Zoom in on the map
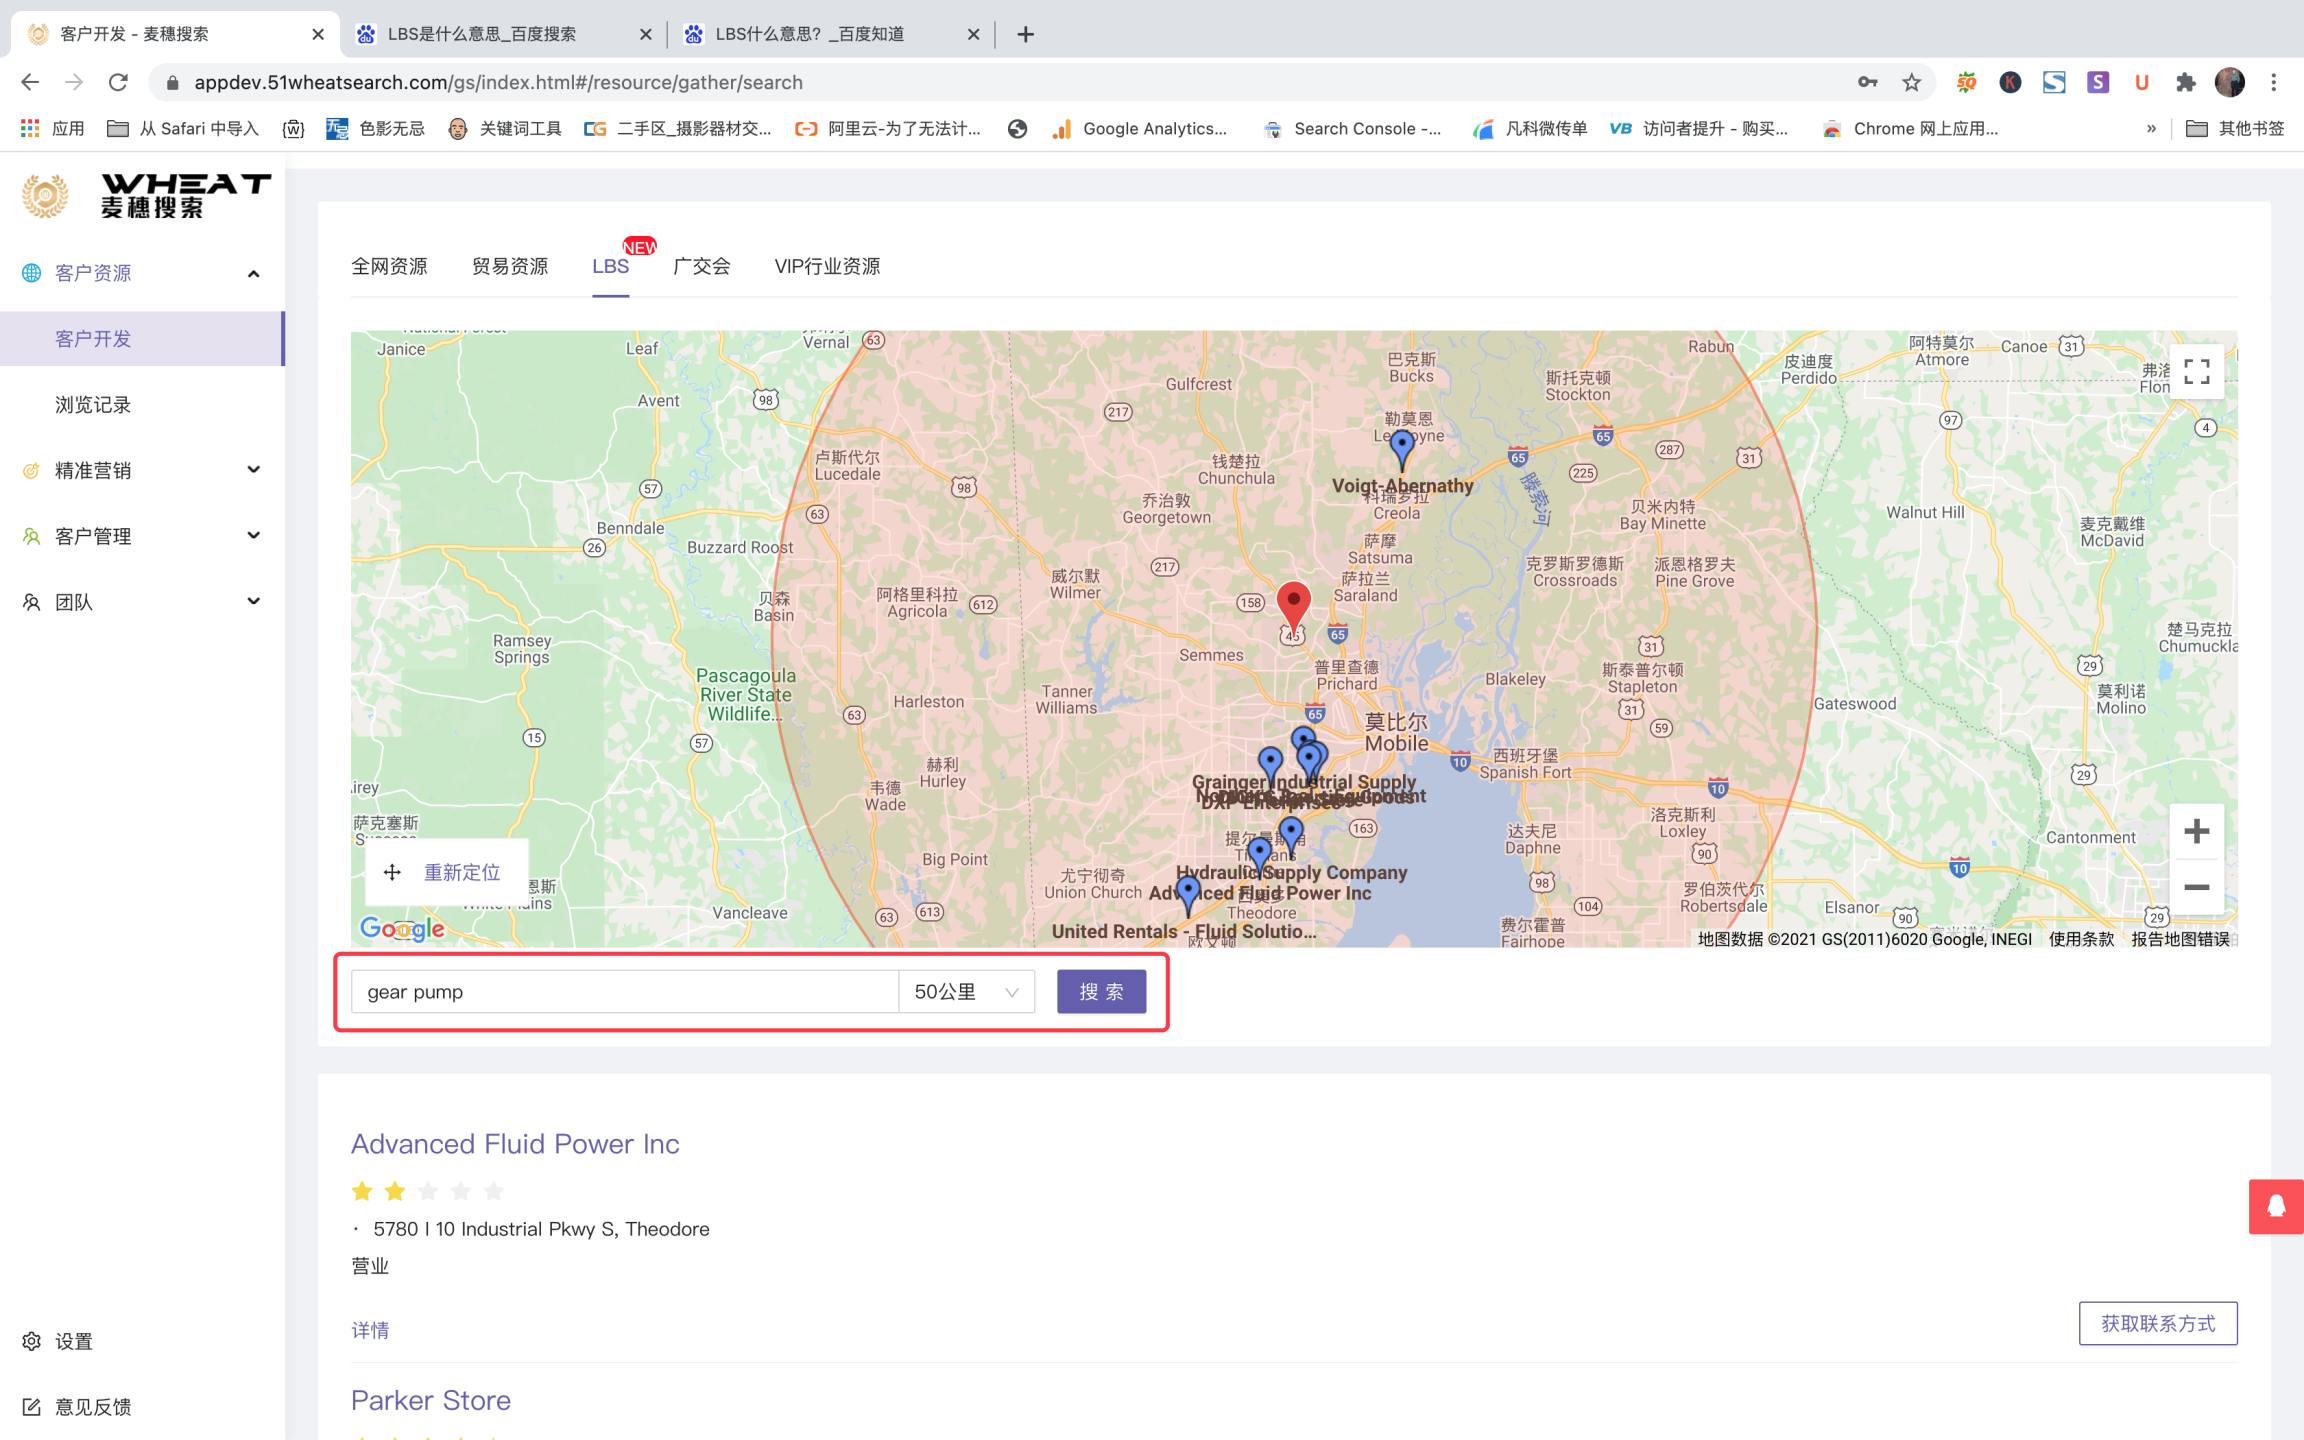This screenshot has width=2304, height=1440. point(2196,831)
